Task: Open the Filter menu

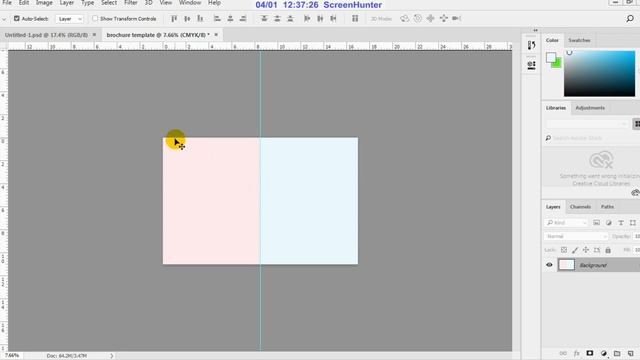Action: coord(131,3)
